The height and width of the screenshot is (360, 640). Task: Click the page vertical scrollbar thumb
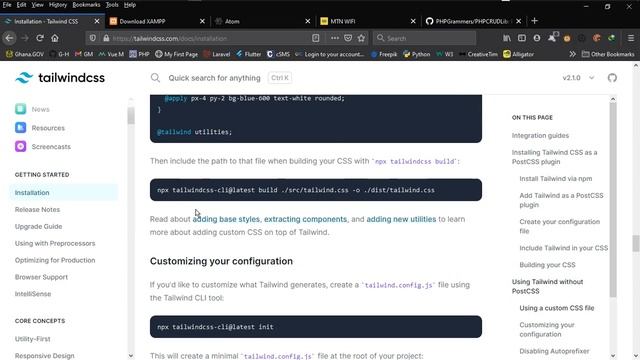[636, 244]
